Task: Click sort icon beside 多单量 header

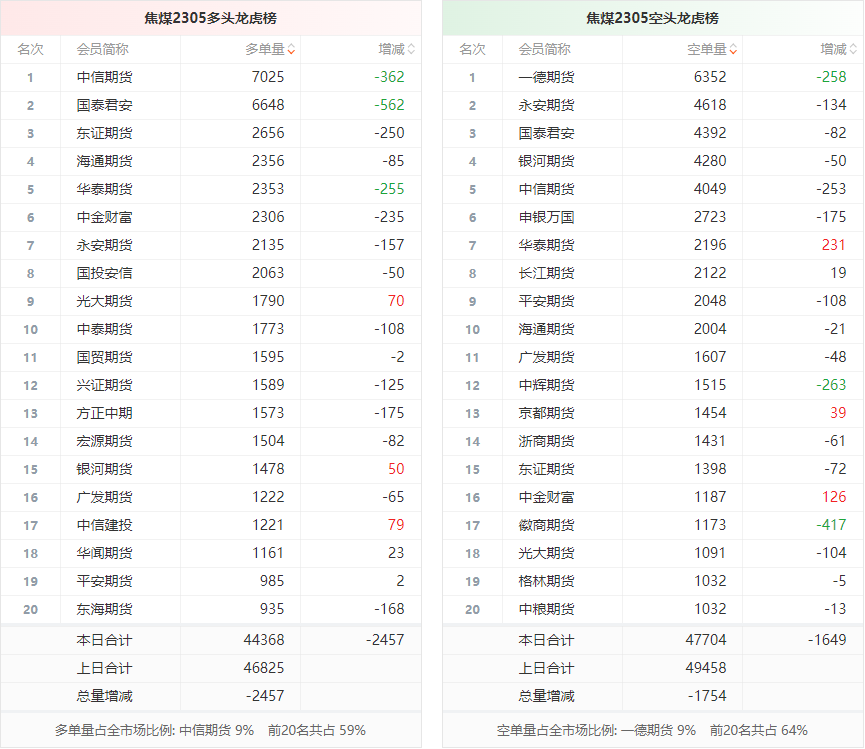Action: pyautogui.click(x=291, y=49)
